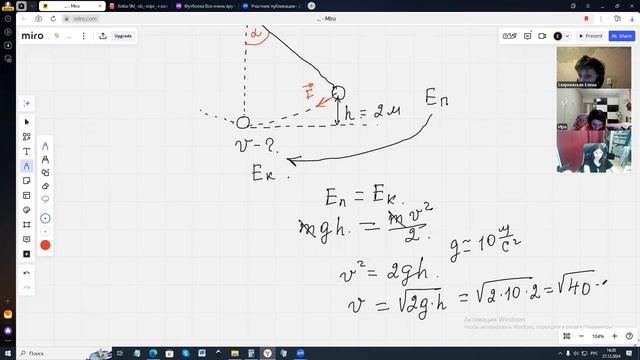Select the Sticky note tool
This screenshot has width=640, height=360.
(x=27, y=180)
